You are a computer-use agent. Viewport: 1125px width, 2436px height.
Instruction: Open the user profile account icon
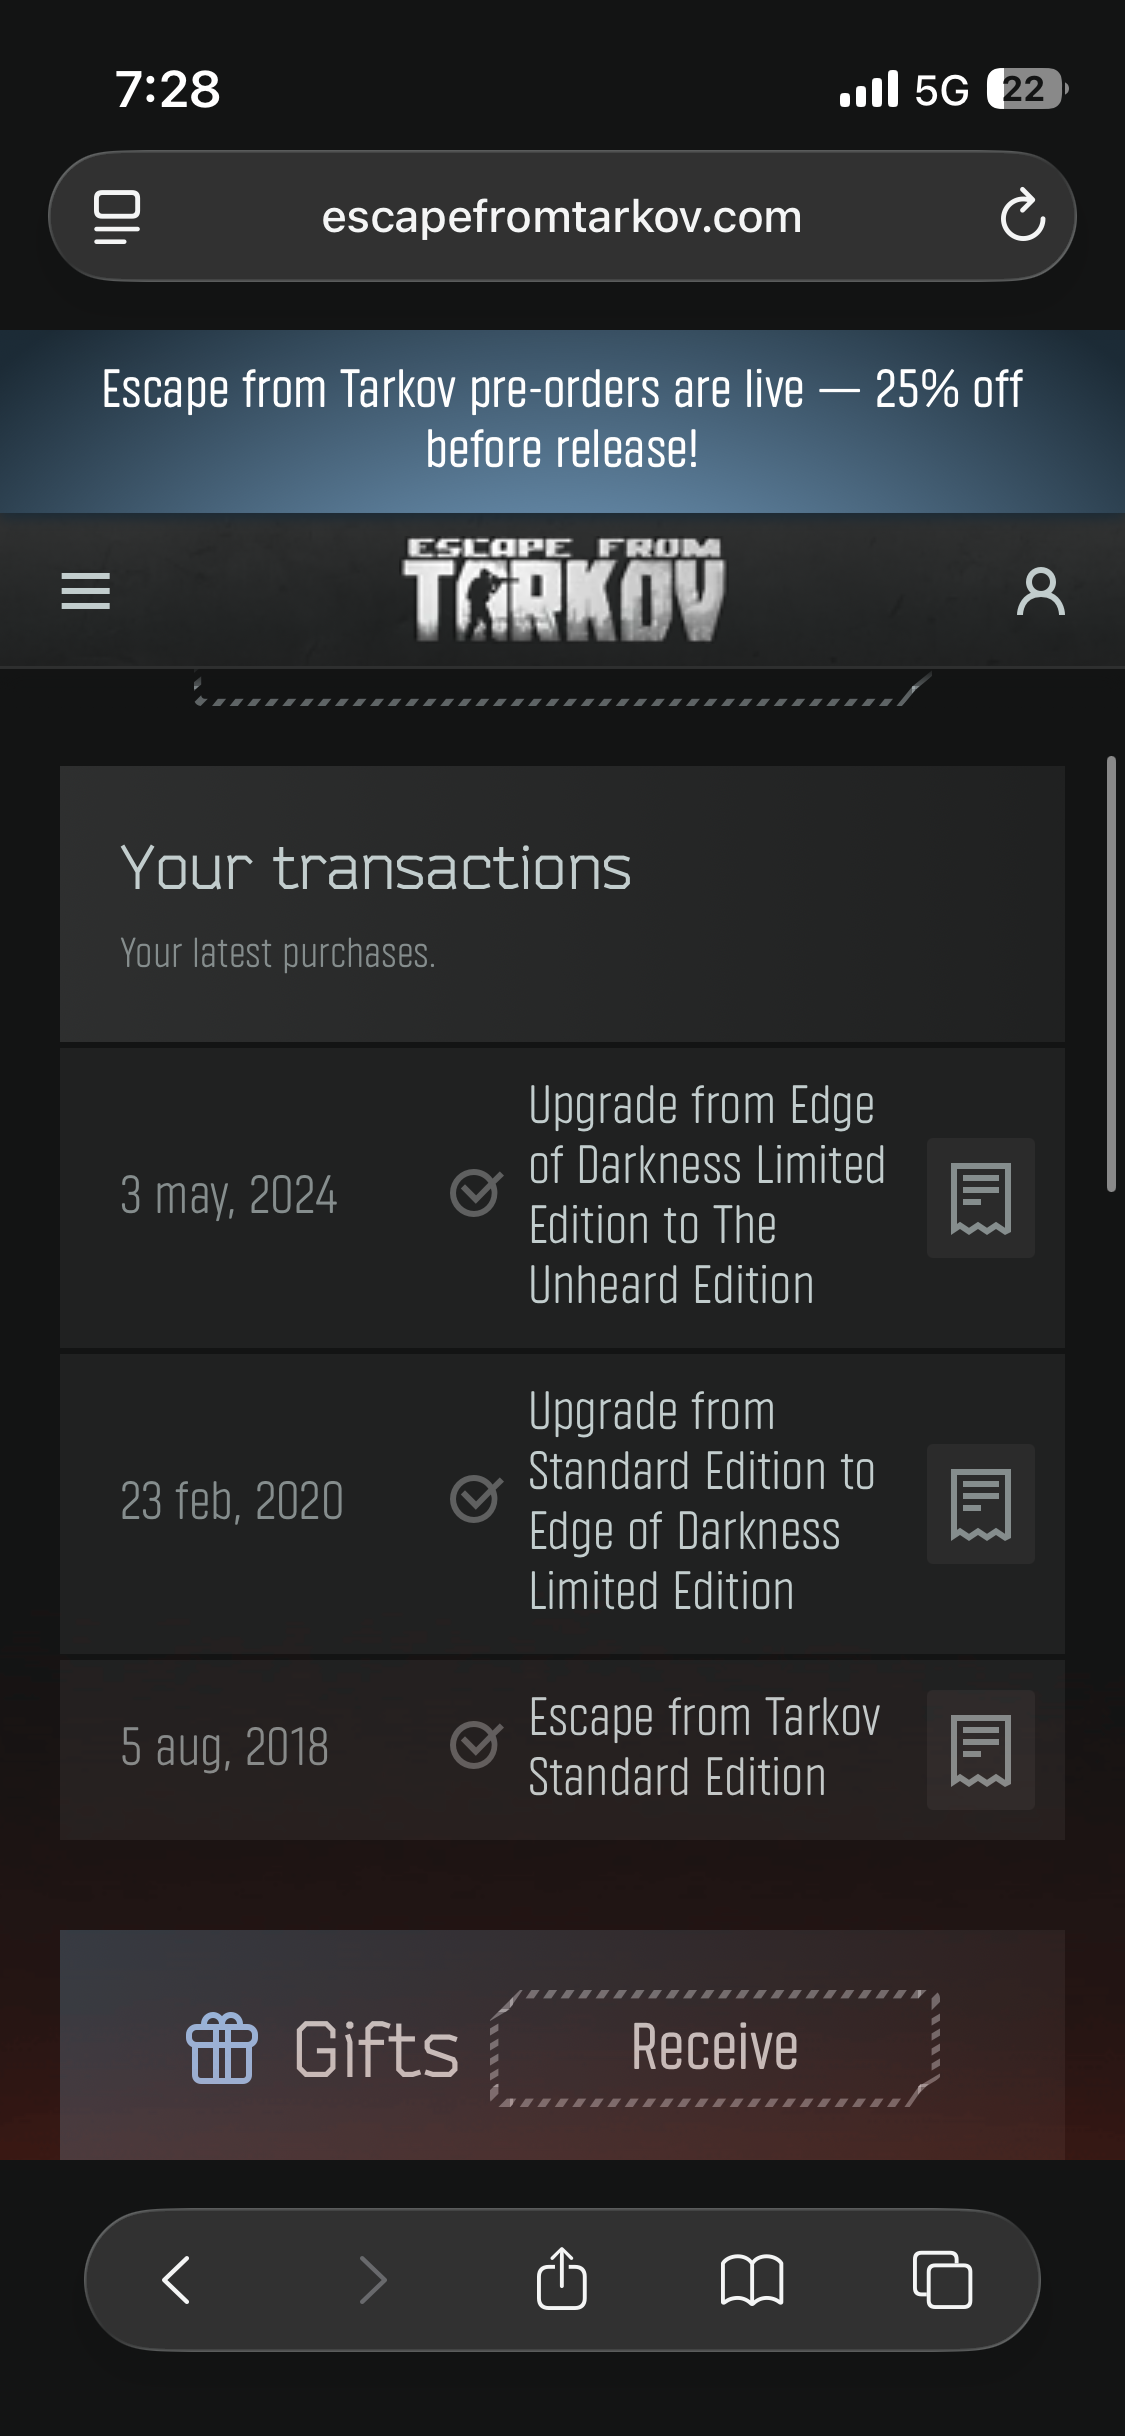click(1040, 591)
